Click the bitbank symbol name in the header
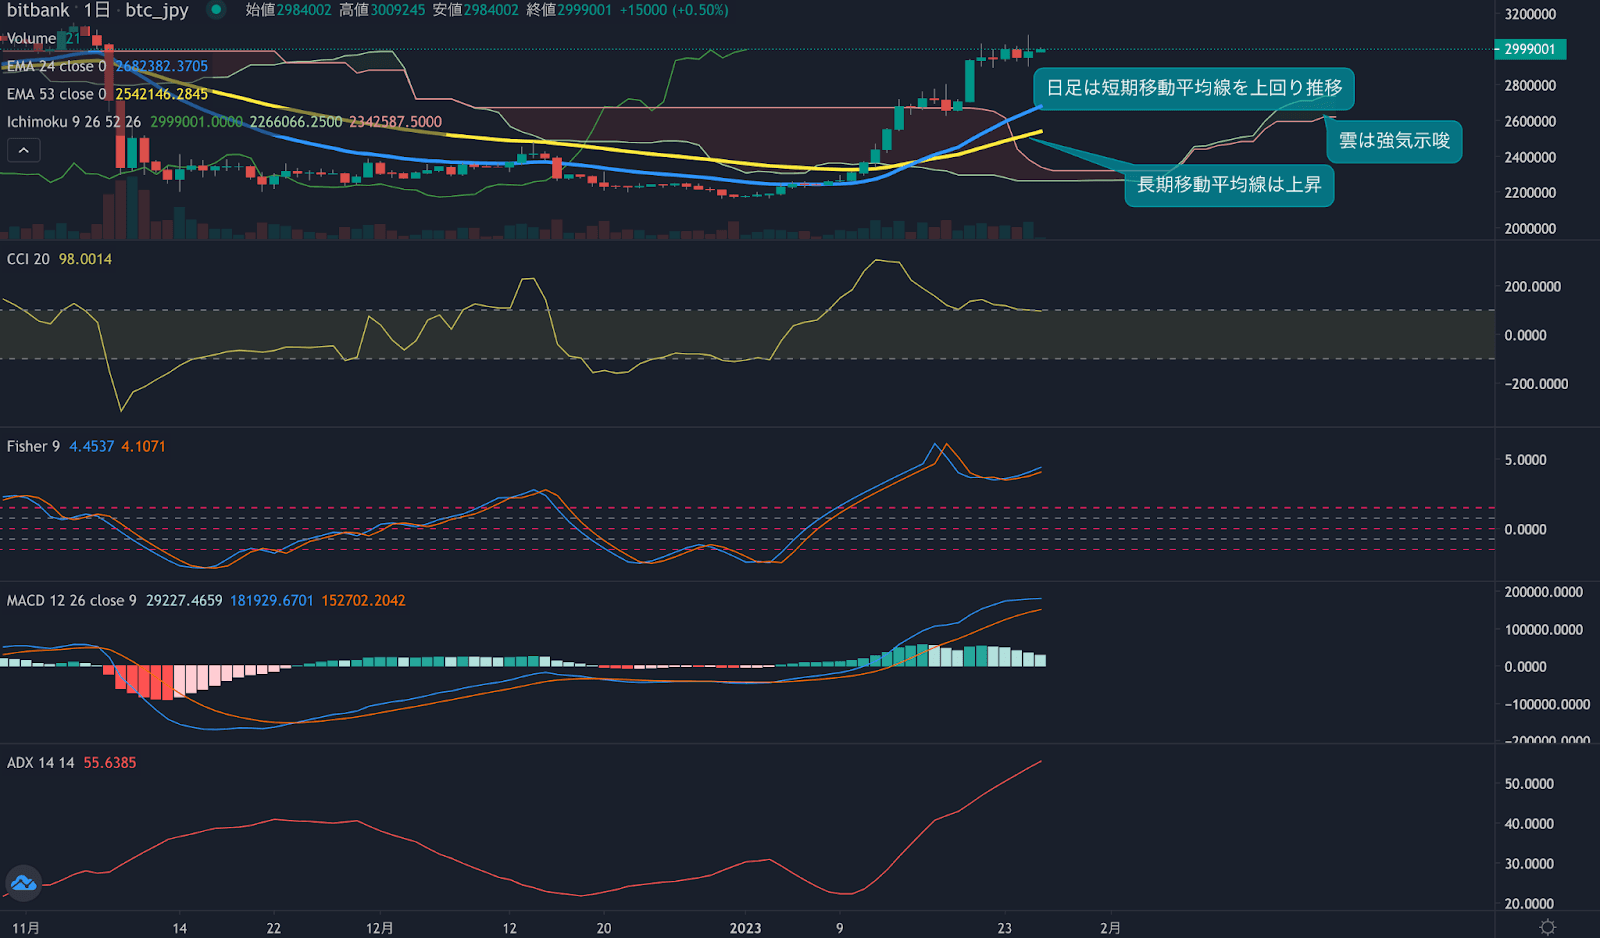This screenshot has width=1600, height=938. (x=38, y=10)
